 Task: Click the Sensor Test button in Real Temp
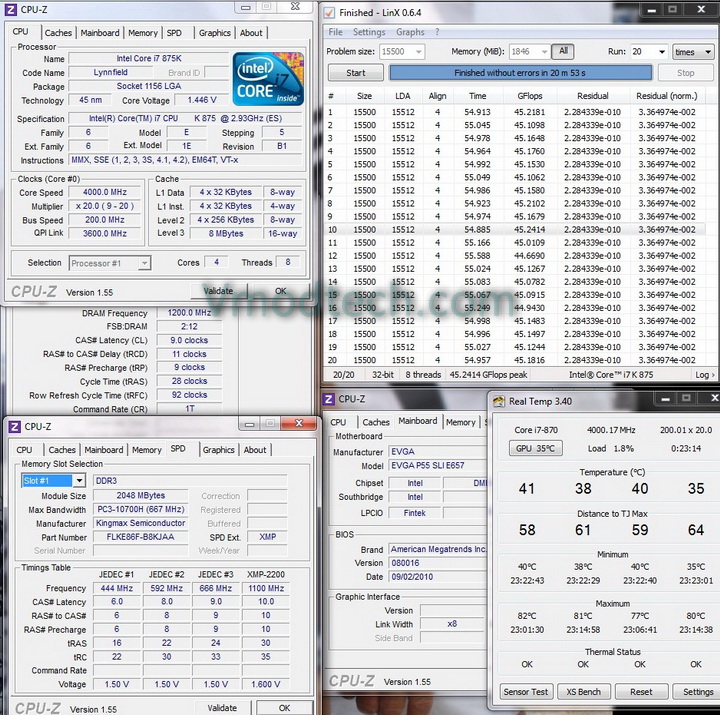point(525,692)
